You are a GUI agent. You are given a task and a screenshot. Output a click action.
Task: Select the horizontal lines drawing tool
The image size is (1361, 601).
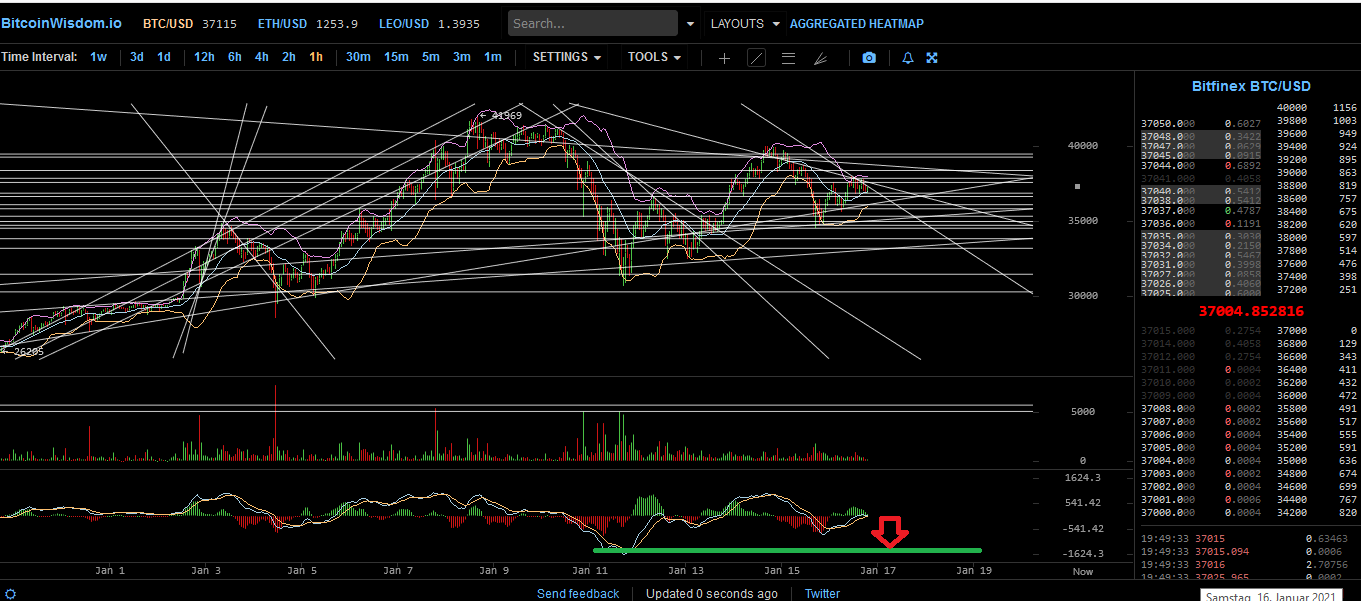click(788, 58)
